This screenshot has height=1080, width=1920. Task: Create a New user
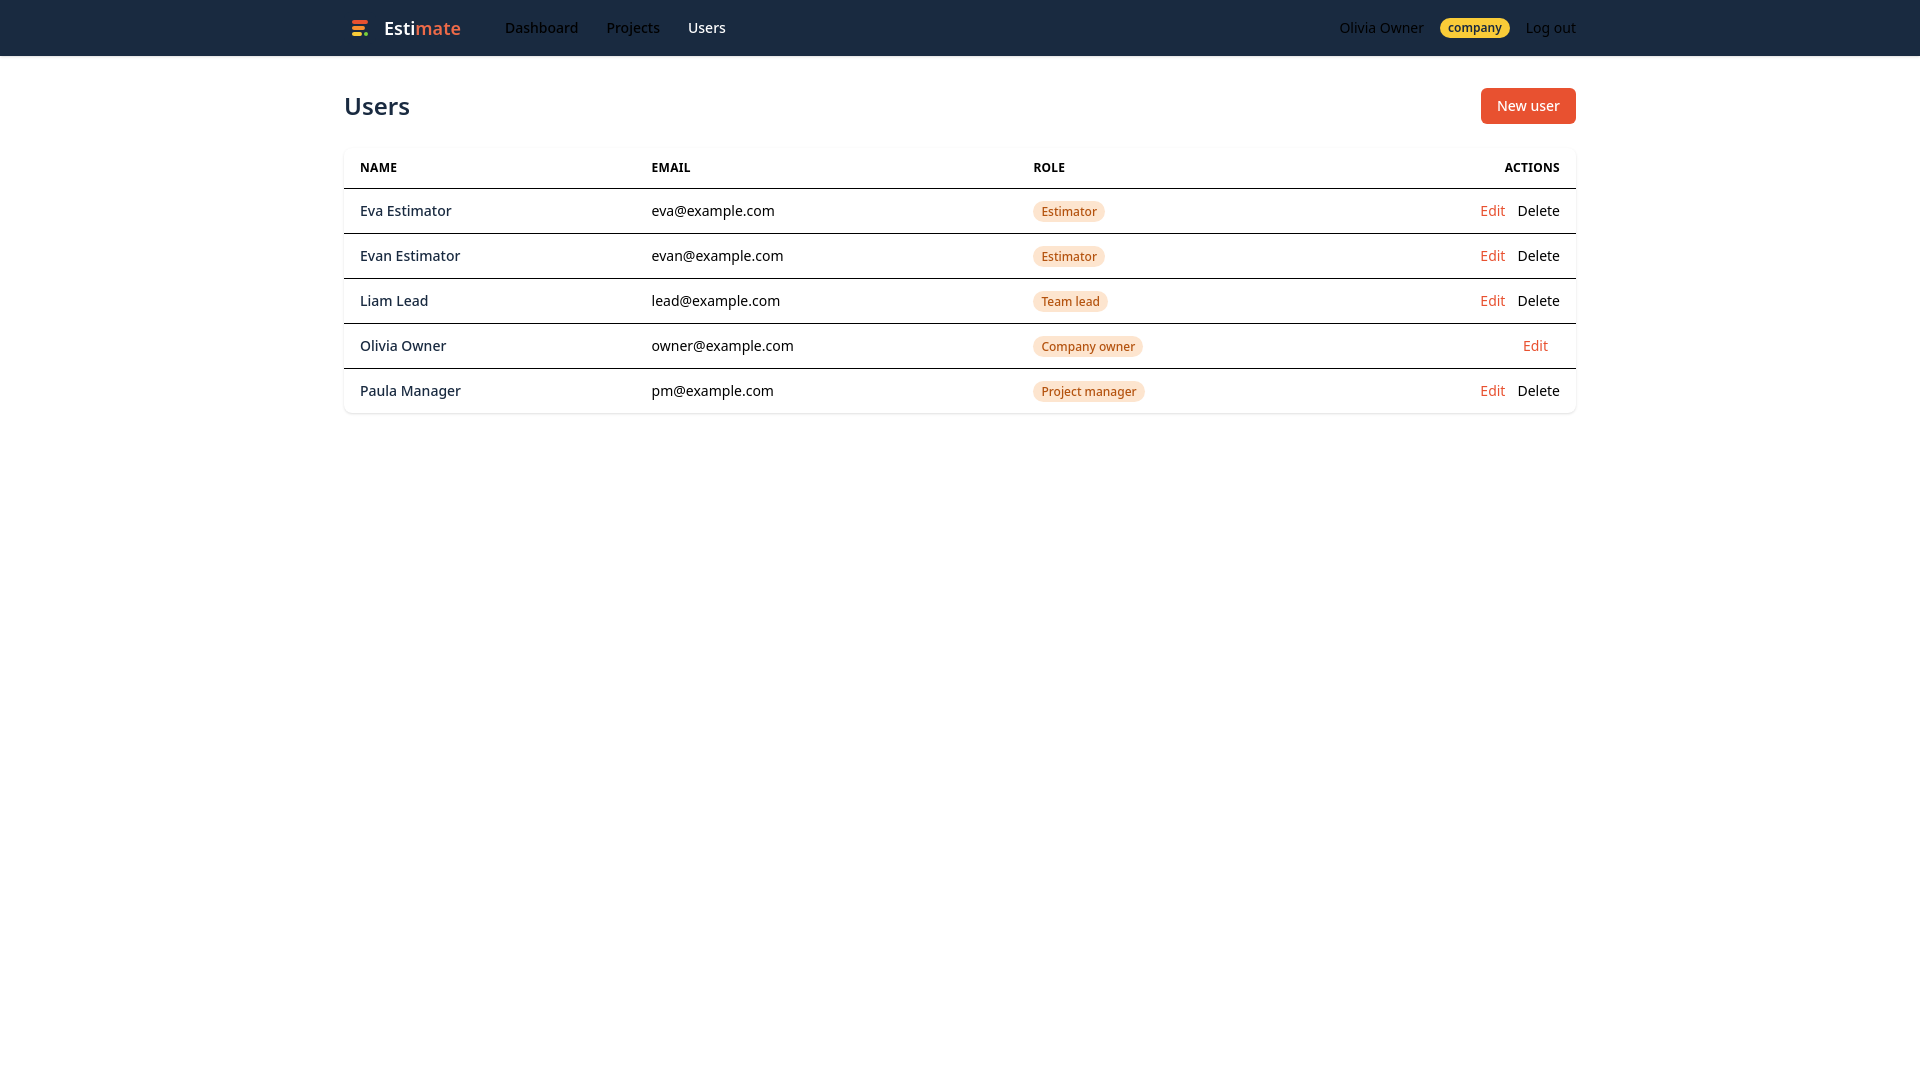[x=1528, y=106]
